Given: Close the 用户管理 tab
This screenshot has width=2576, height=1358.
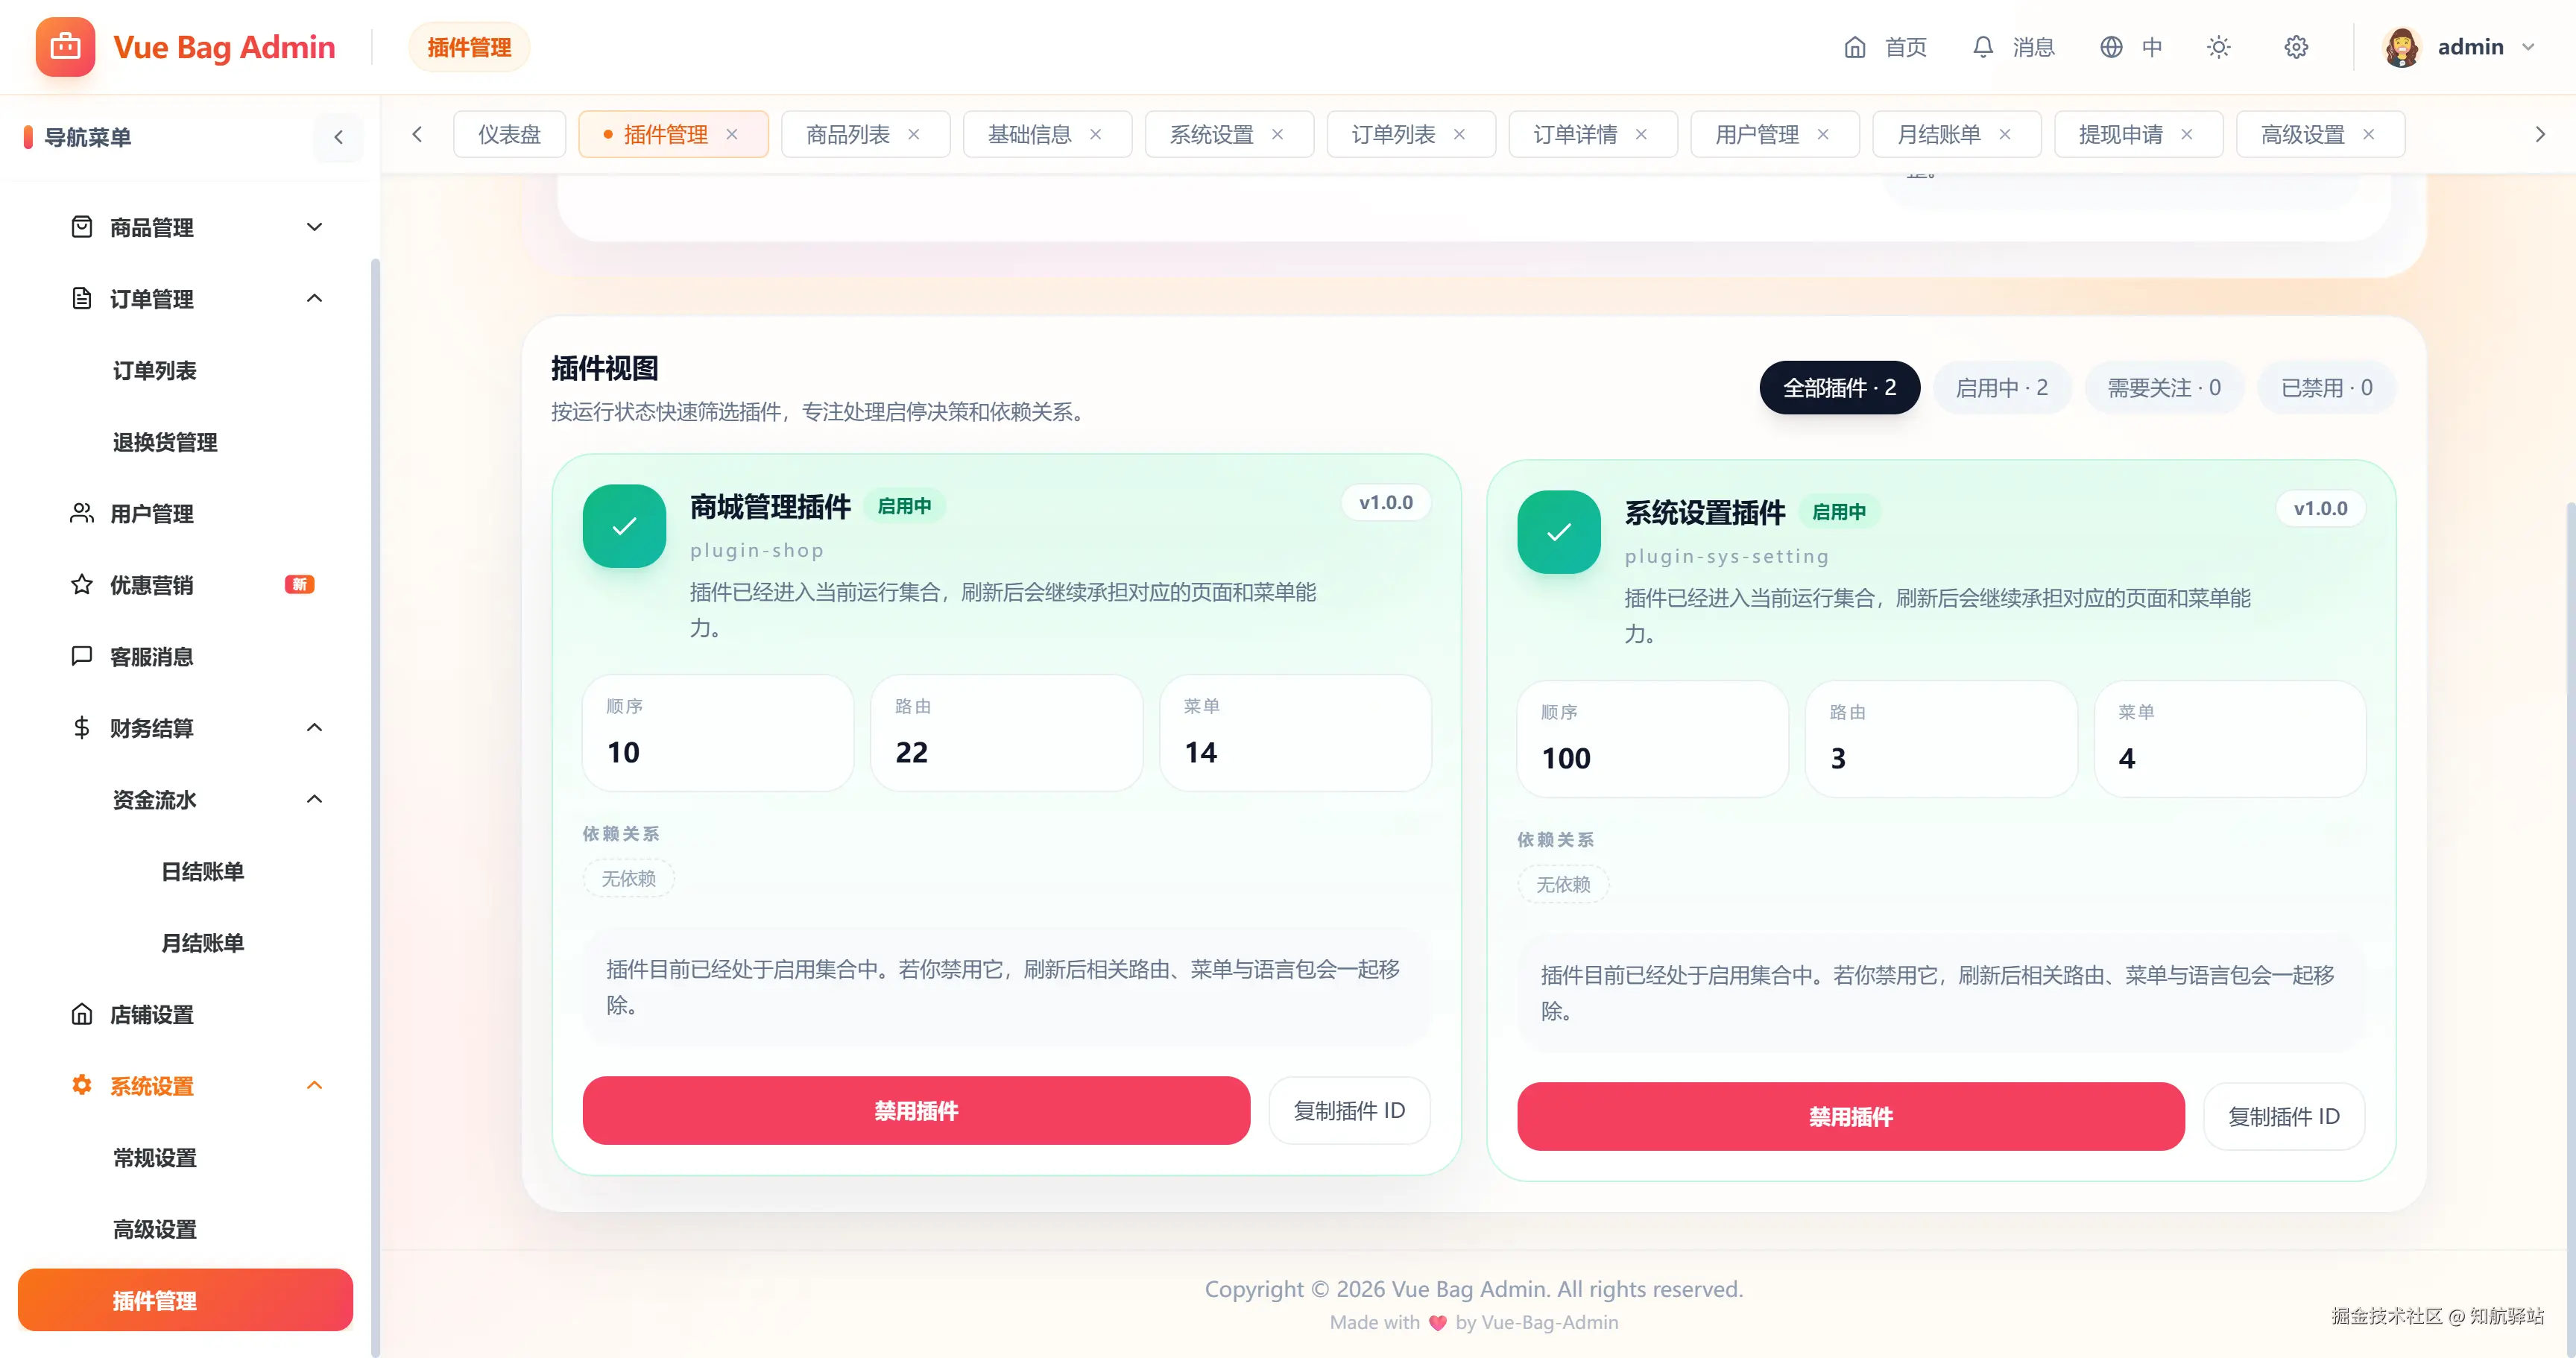Looking at the screenshot, I should pyautogui.click(x=1823, y=134).
